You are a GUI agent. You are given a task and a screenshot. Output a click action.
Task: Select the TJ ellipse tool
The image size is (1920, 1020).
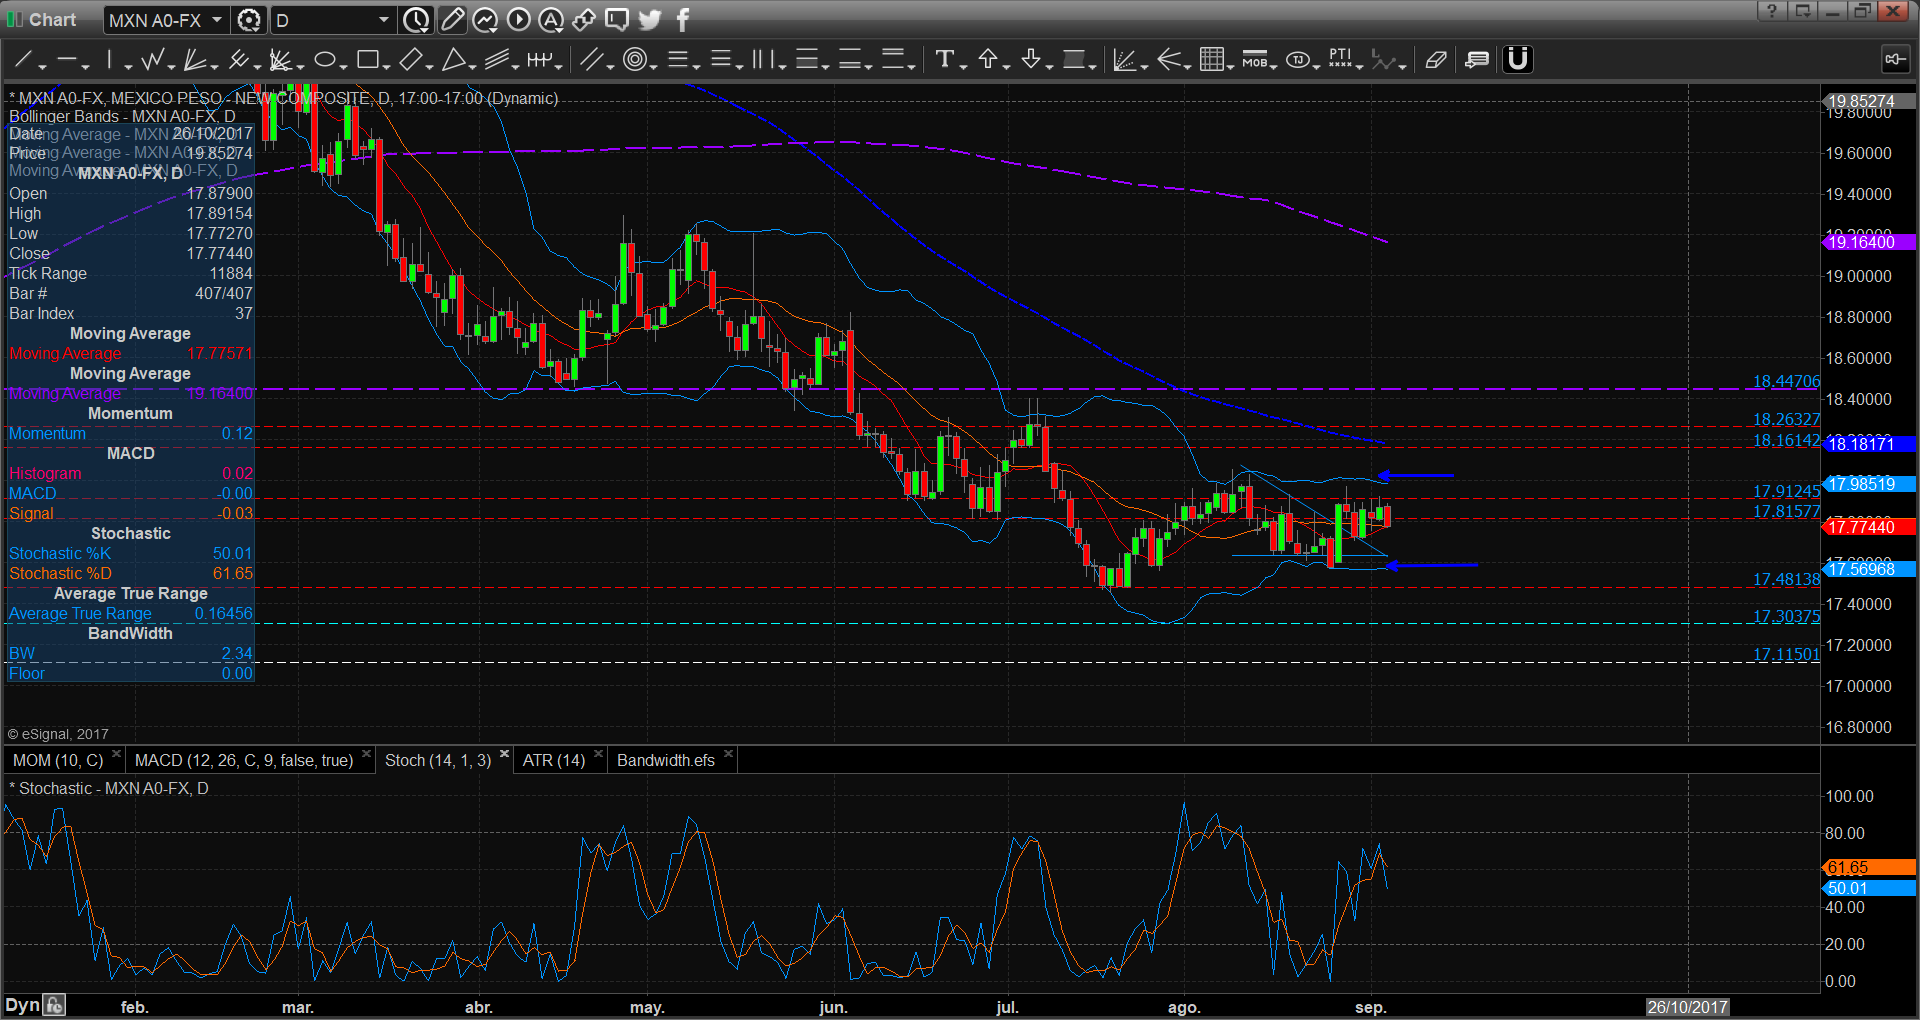(1298, 60)
